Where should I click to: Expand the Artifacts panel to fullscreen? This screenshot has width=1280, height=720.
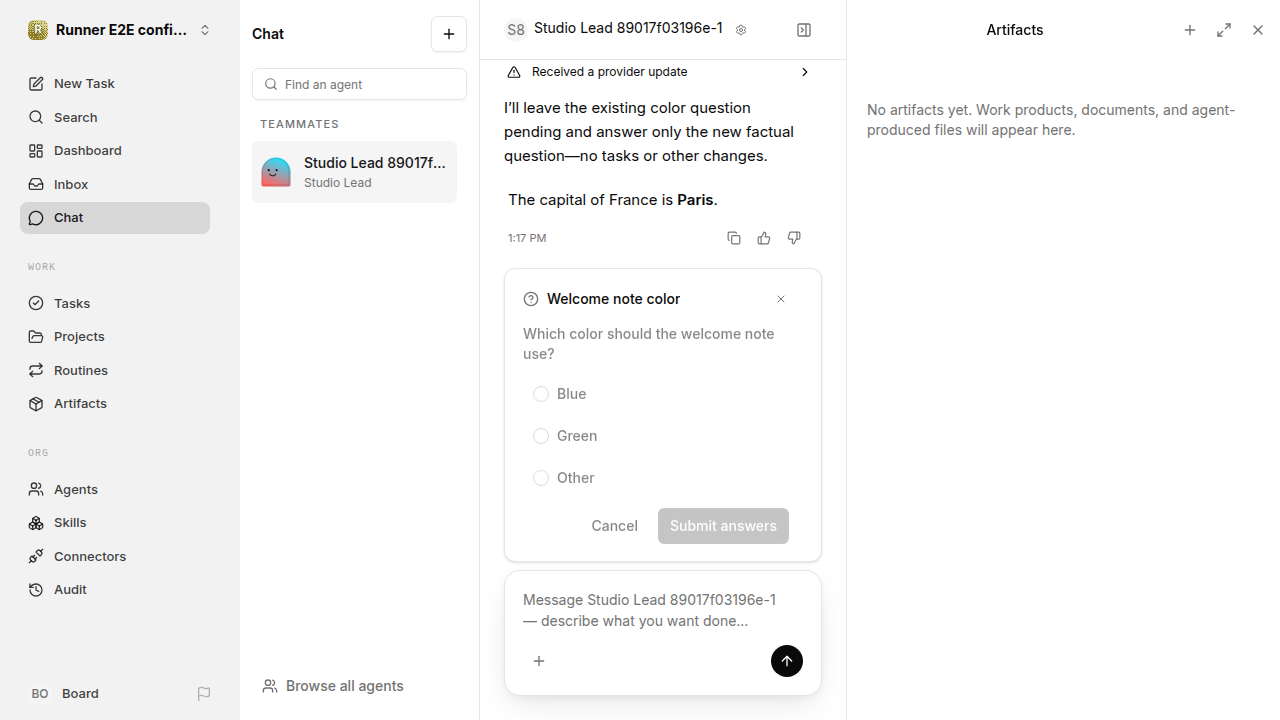click(x=1224, y=30)
